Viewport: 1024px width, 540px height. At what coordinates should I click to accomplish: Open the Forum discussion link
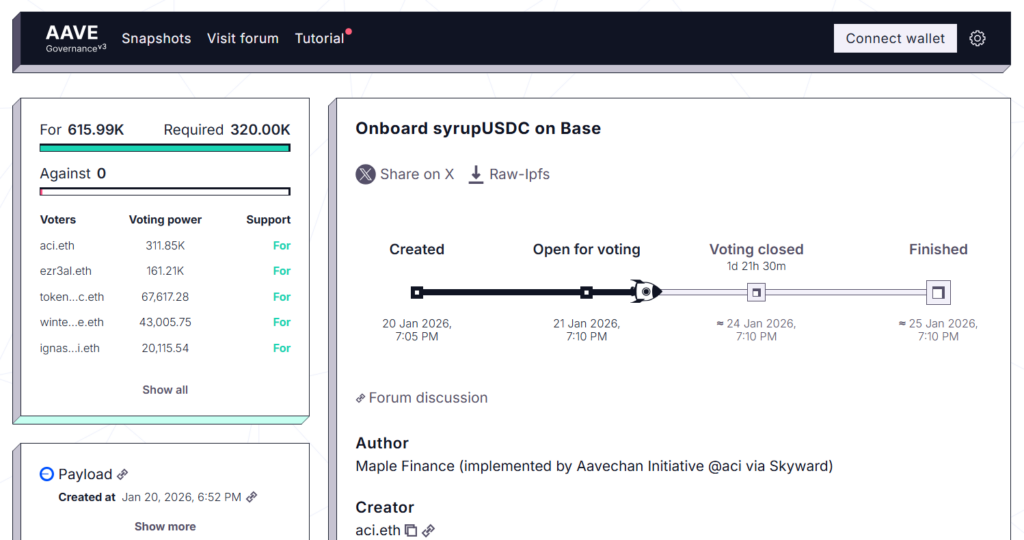(422, 398)
